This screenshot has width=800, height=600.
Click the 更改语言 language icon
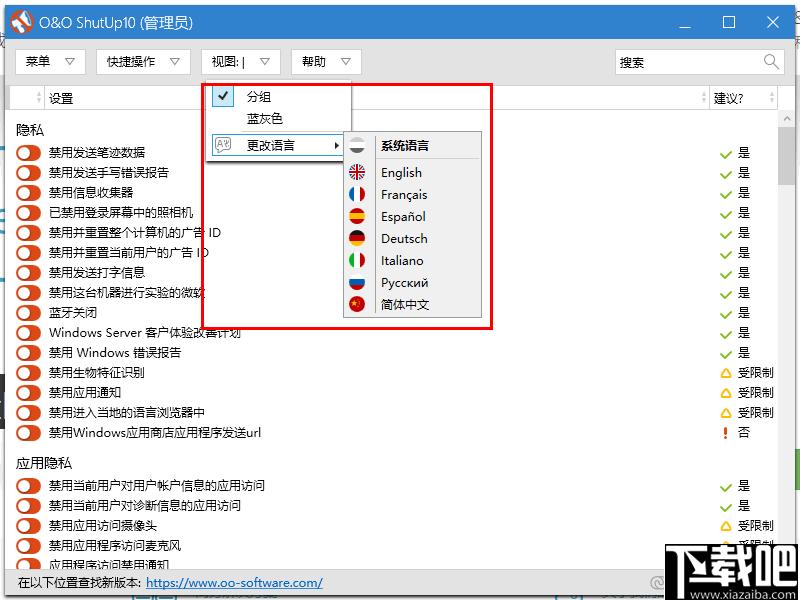[223, 145]
